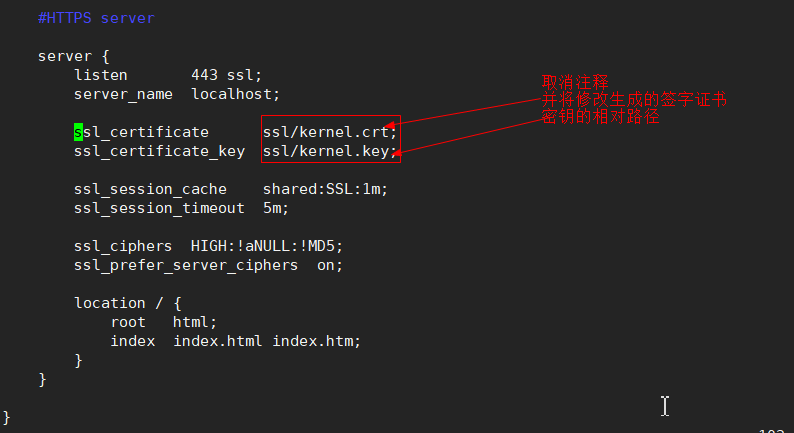Screen dimensions: 794x433
Task: Click the 'location / {' line
Action: tap(127, 303)
